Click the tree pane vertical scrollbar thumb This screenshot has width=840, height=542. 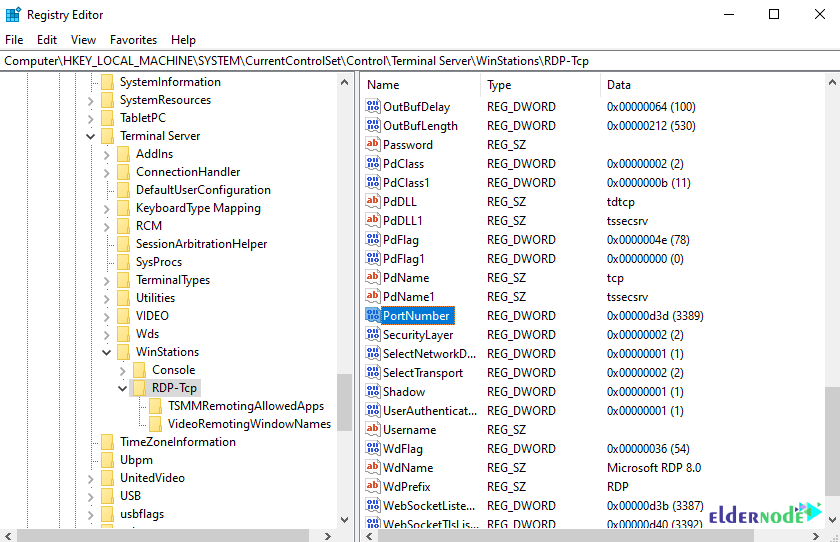click(x=344, y=400)
